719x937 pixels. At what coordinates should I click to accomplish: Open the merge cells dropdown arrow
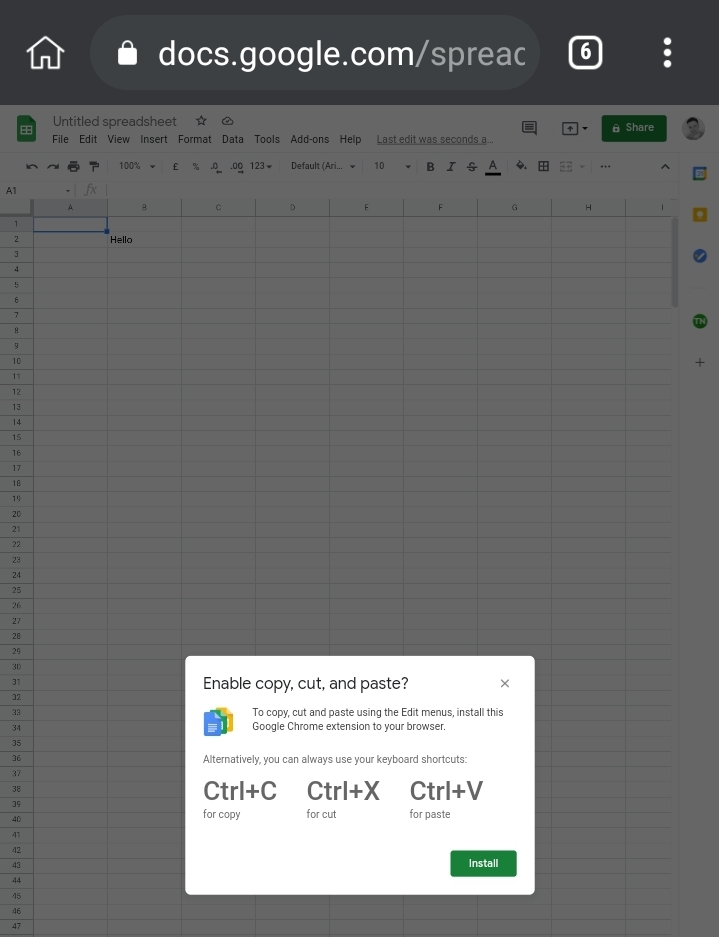coord(582,166)
